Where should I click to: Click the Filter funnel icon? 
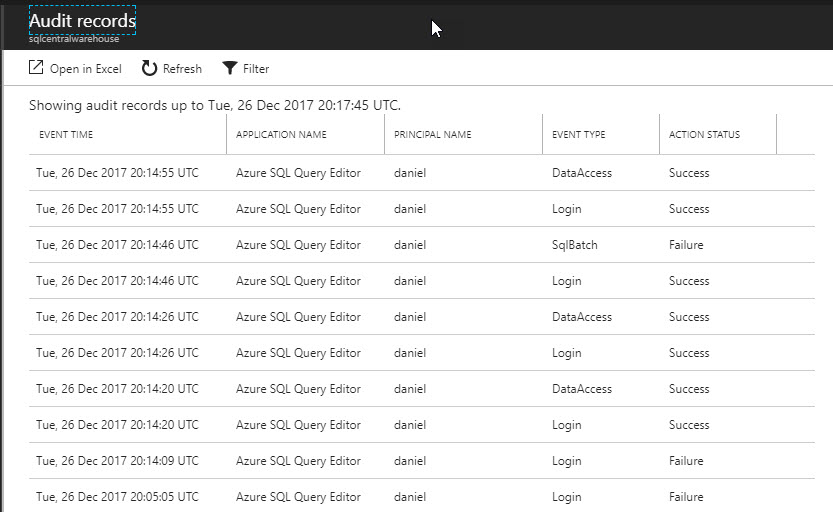(x=230, y=68)
